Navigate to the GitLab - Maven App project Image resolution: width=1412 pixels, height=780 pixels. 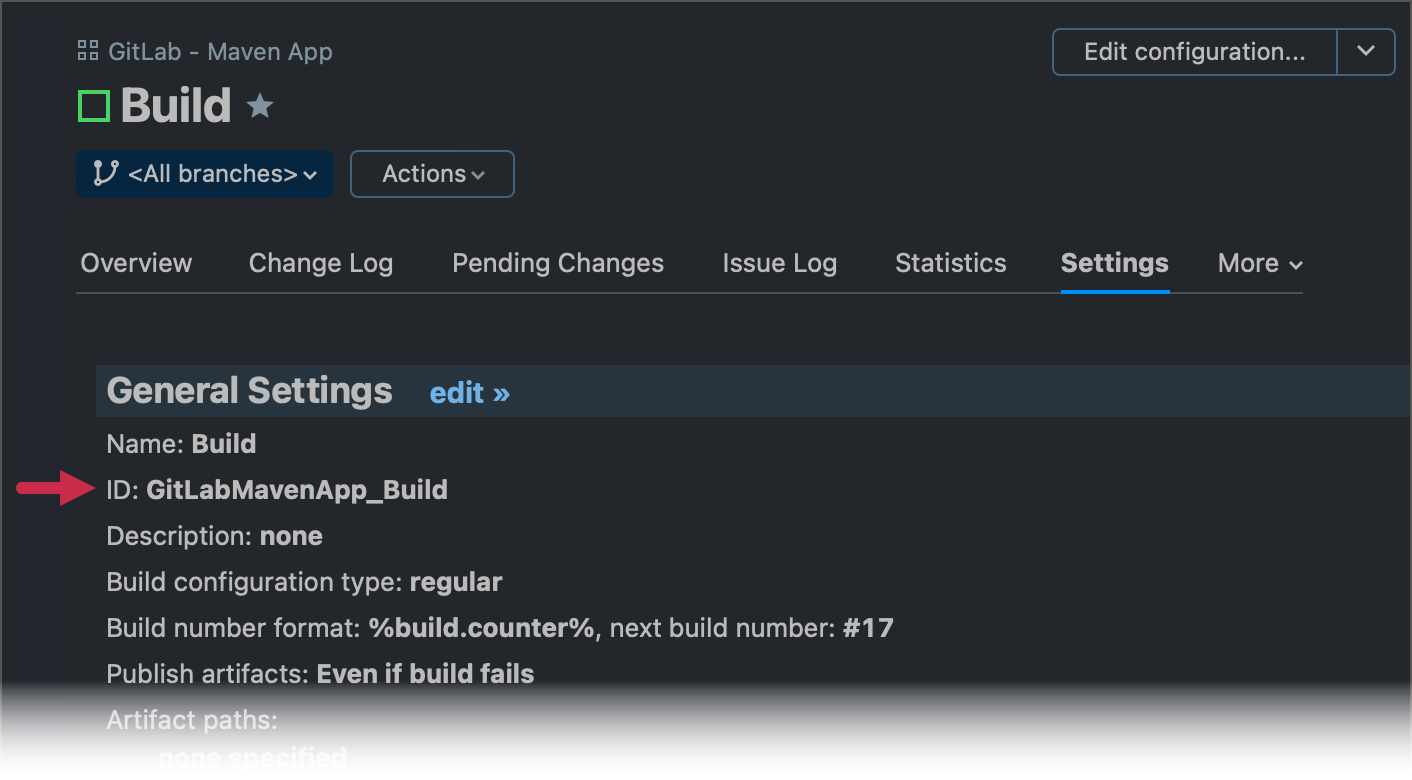[x=219, y=51]
